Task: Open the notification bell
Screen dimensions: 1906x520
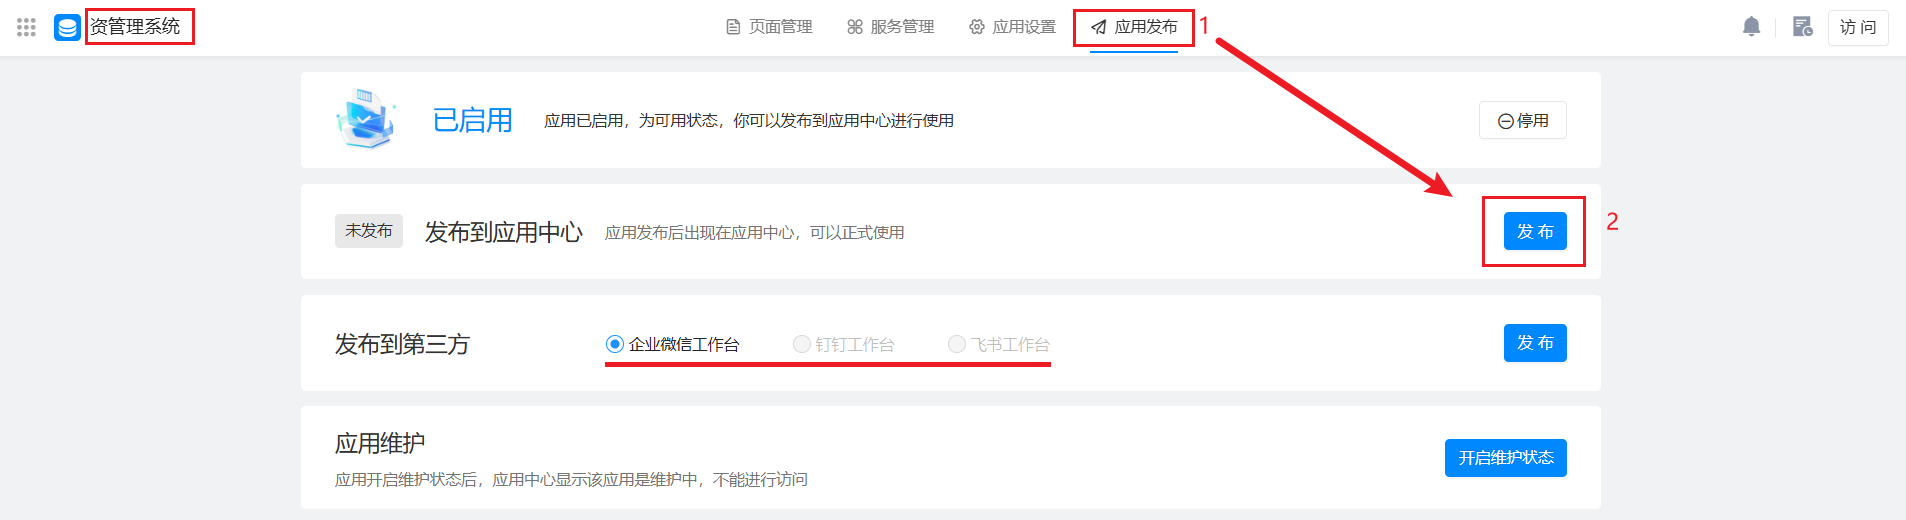Action: [1751, 27]
